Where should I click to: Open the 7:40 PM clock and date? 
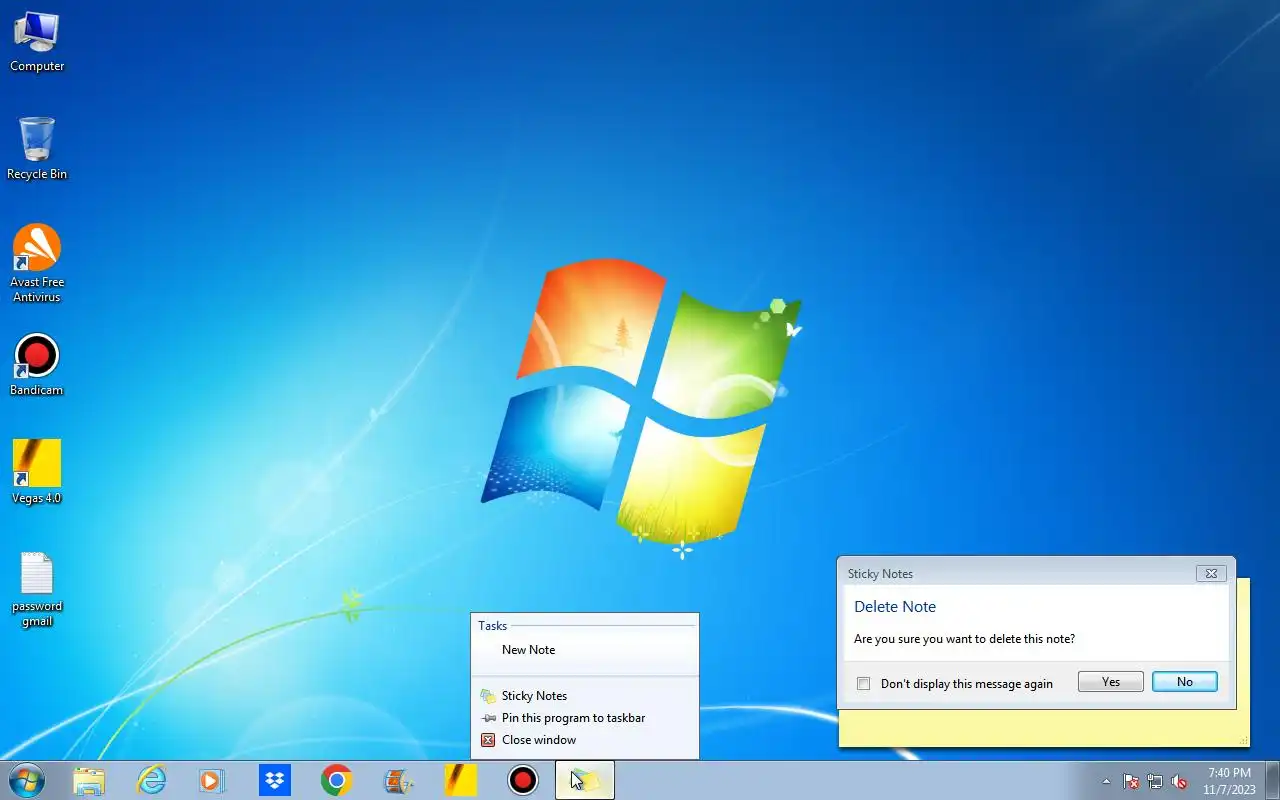point(1229,781)
